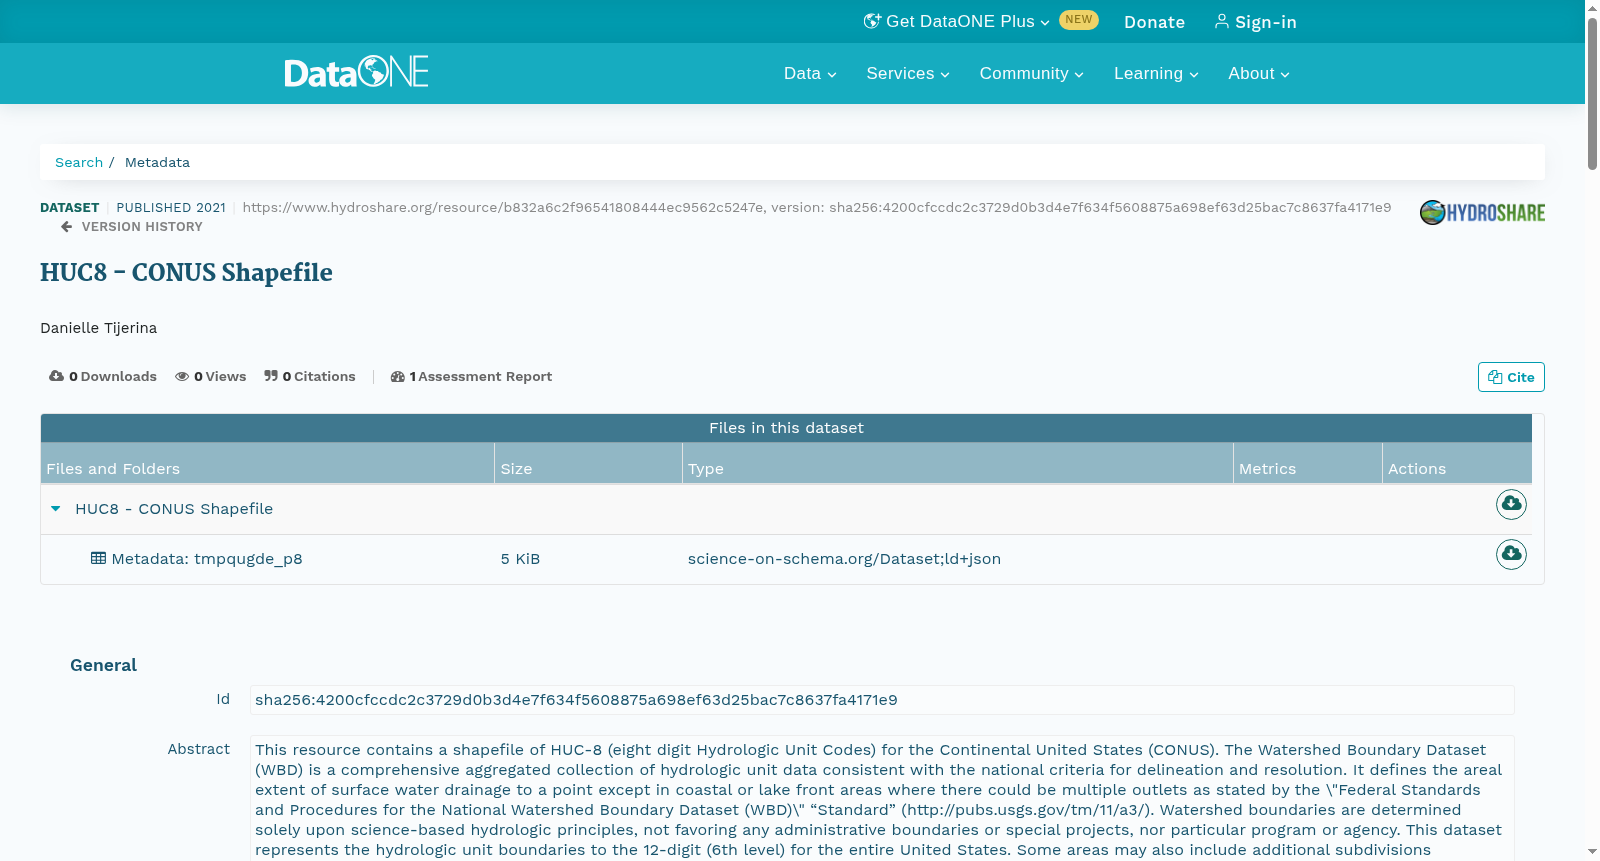Click the Sign-in person icon

tap(1221, 21)
